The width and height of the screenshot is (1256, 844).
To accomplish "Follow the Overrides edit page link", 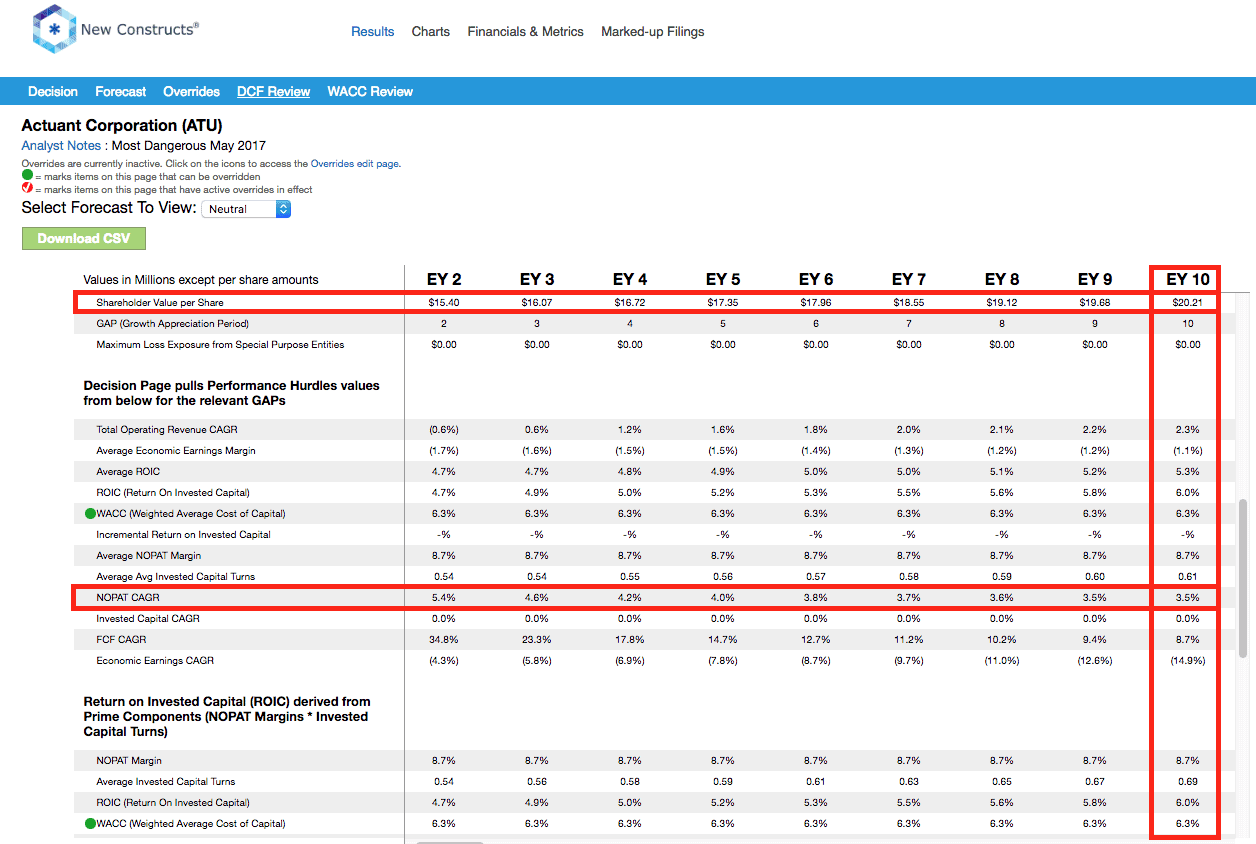I will point(355,164).
